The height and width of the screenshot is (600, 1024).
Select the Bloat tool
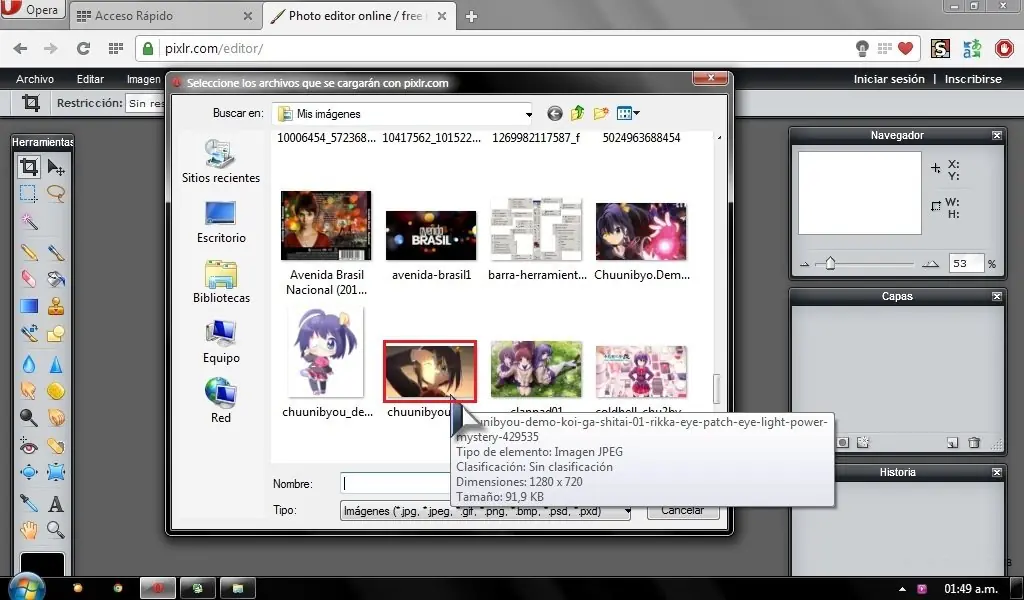29,472
